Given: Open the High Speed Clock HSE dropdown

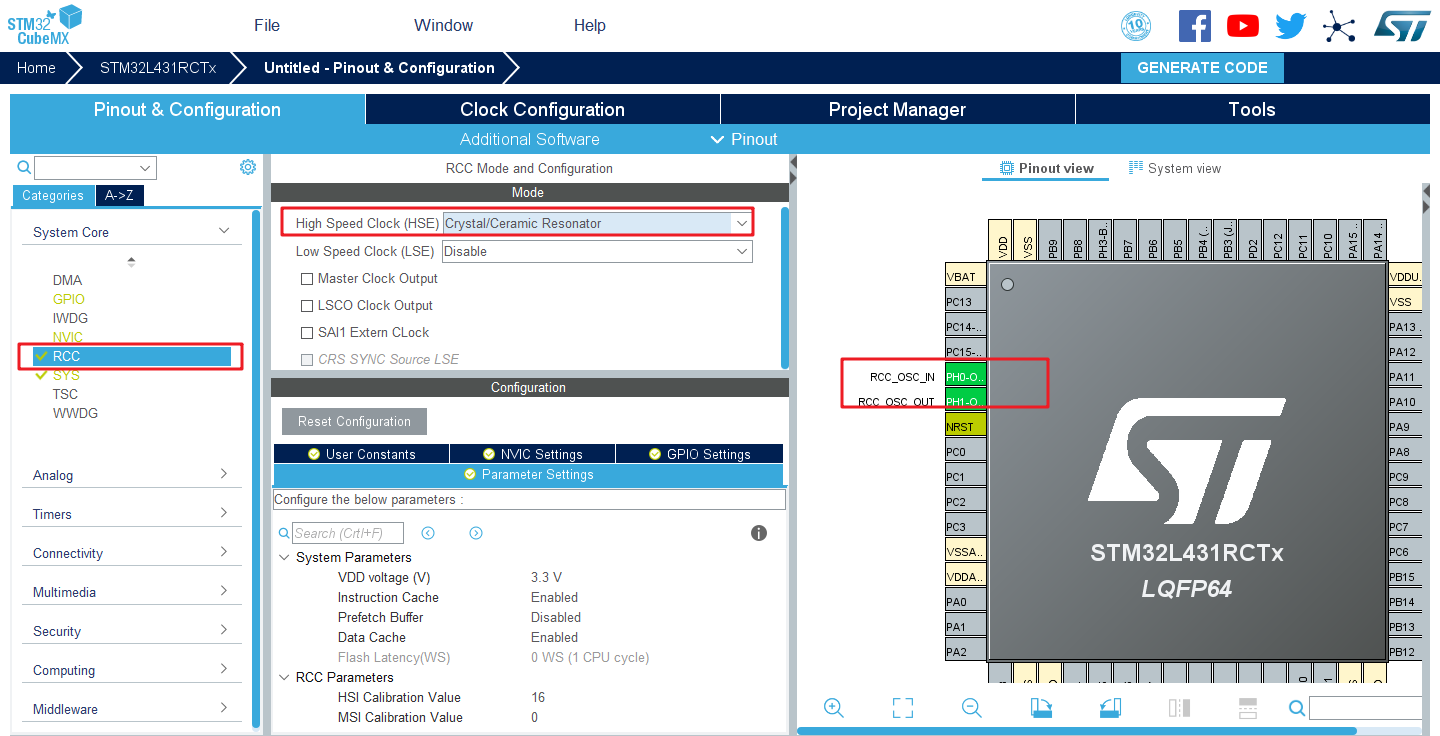Looking at the screenshot, I should (742, 222).
